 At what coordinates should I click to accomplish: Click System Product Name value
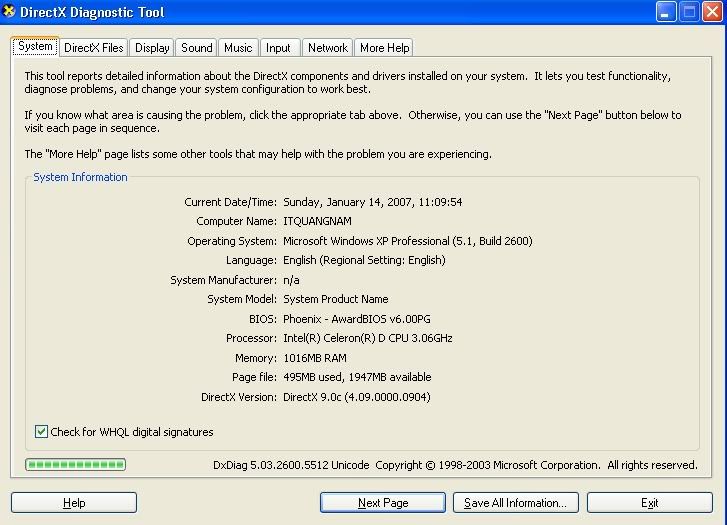point(336,299)
